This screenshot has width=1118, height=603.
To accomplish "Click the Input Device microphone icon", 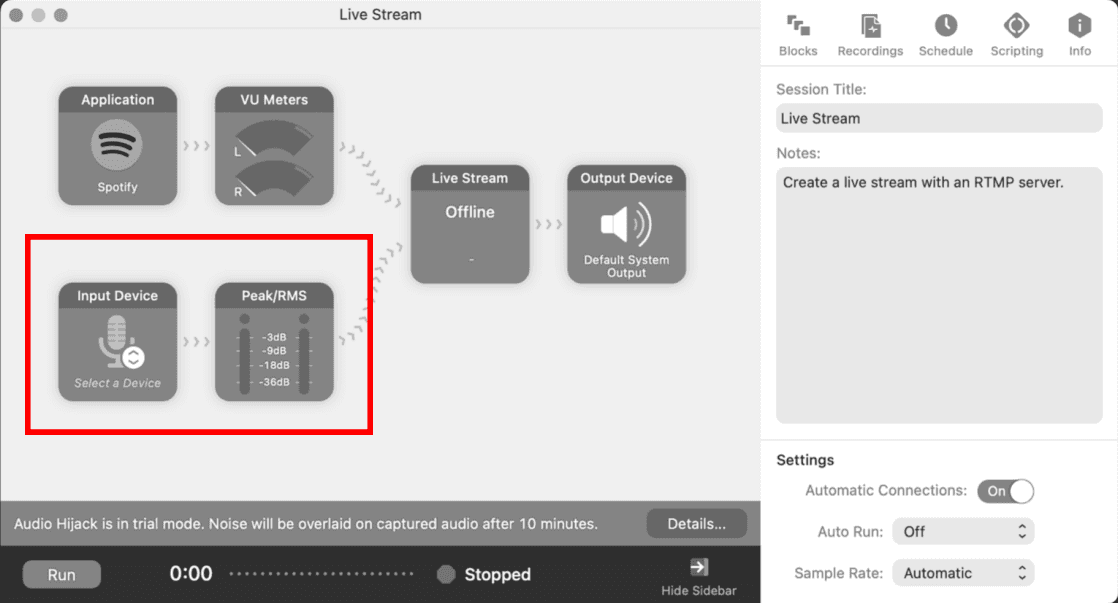I will (115, 341).
